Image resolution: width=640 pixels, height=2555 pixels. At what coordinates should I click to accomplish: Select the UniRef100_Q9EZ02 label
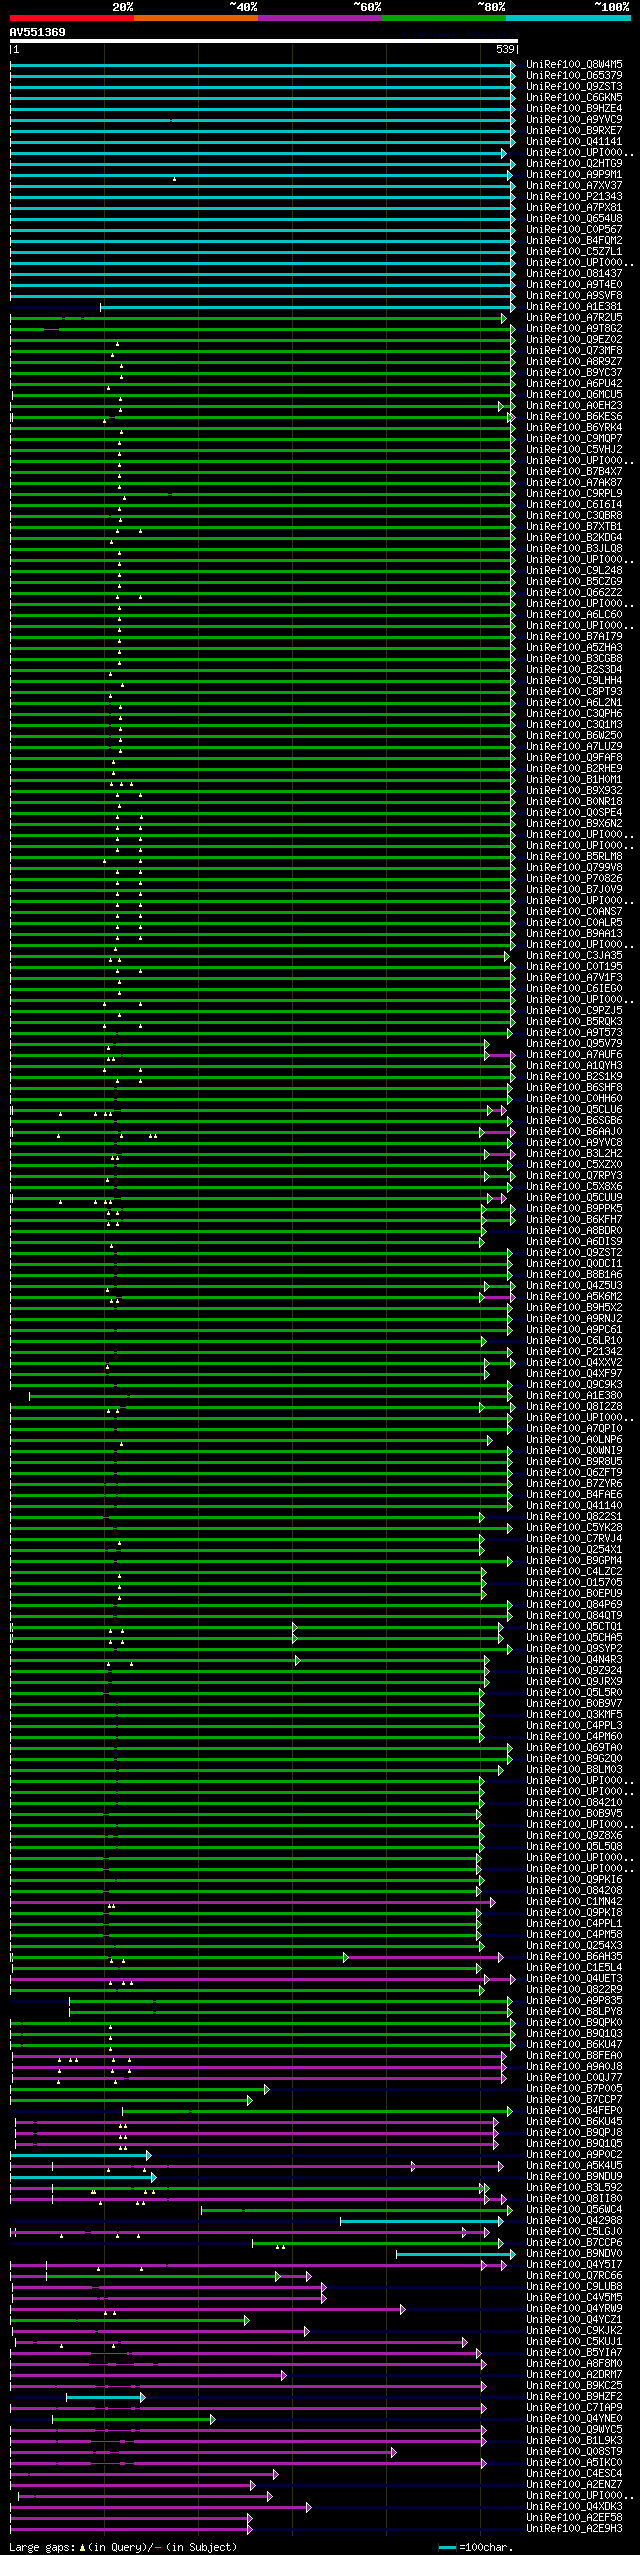[574, 340]
